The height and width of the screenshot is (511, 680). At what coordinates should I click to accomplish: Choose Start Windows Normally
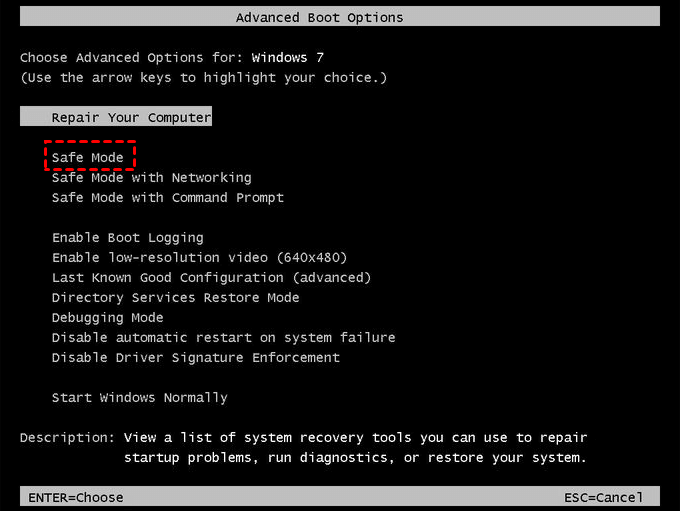[139, 398]
